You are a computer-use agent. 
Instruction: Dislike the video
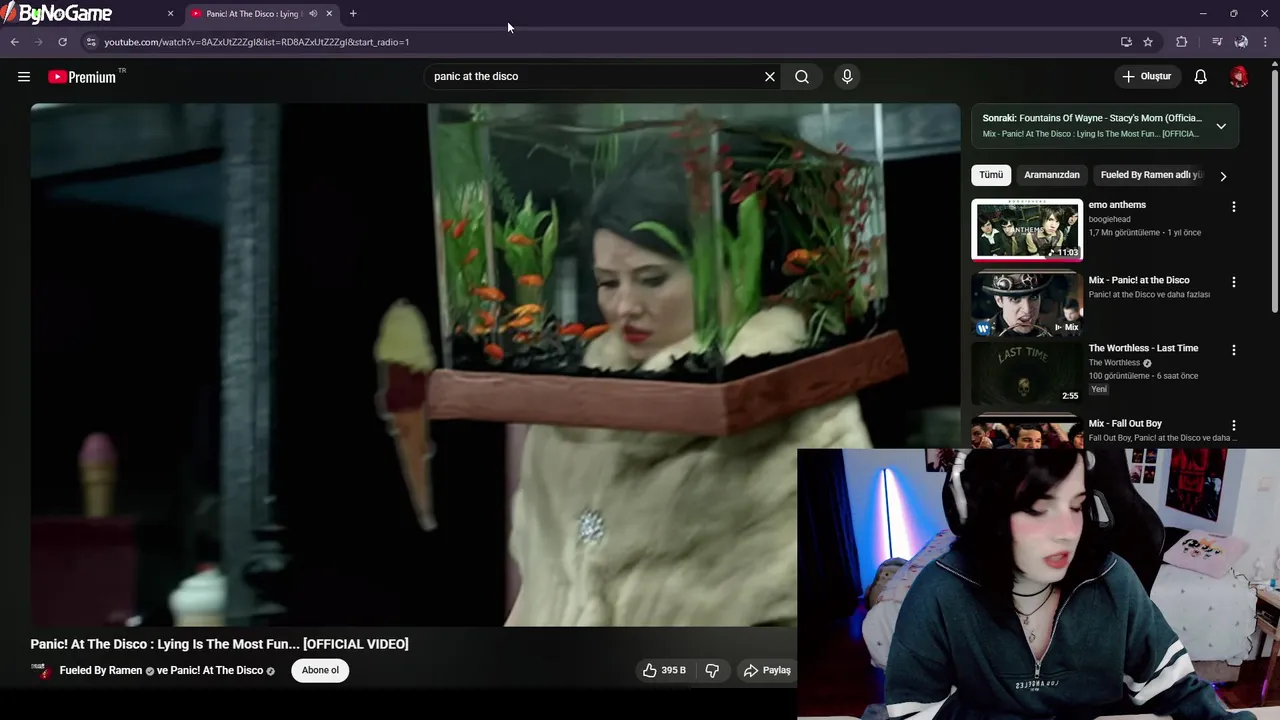tap(712, 670)
